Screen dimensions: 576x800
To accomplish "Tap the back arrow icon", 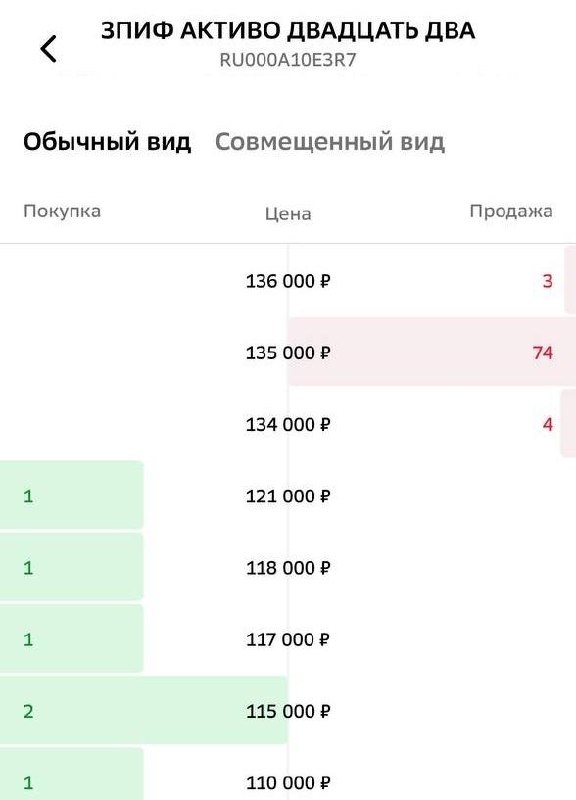I will click(x=48, y=49).
